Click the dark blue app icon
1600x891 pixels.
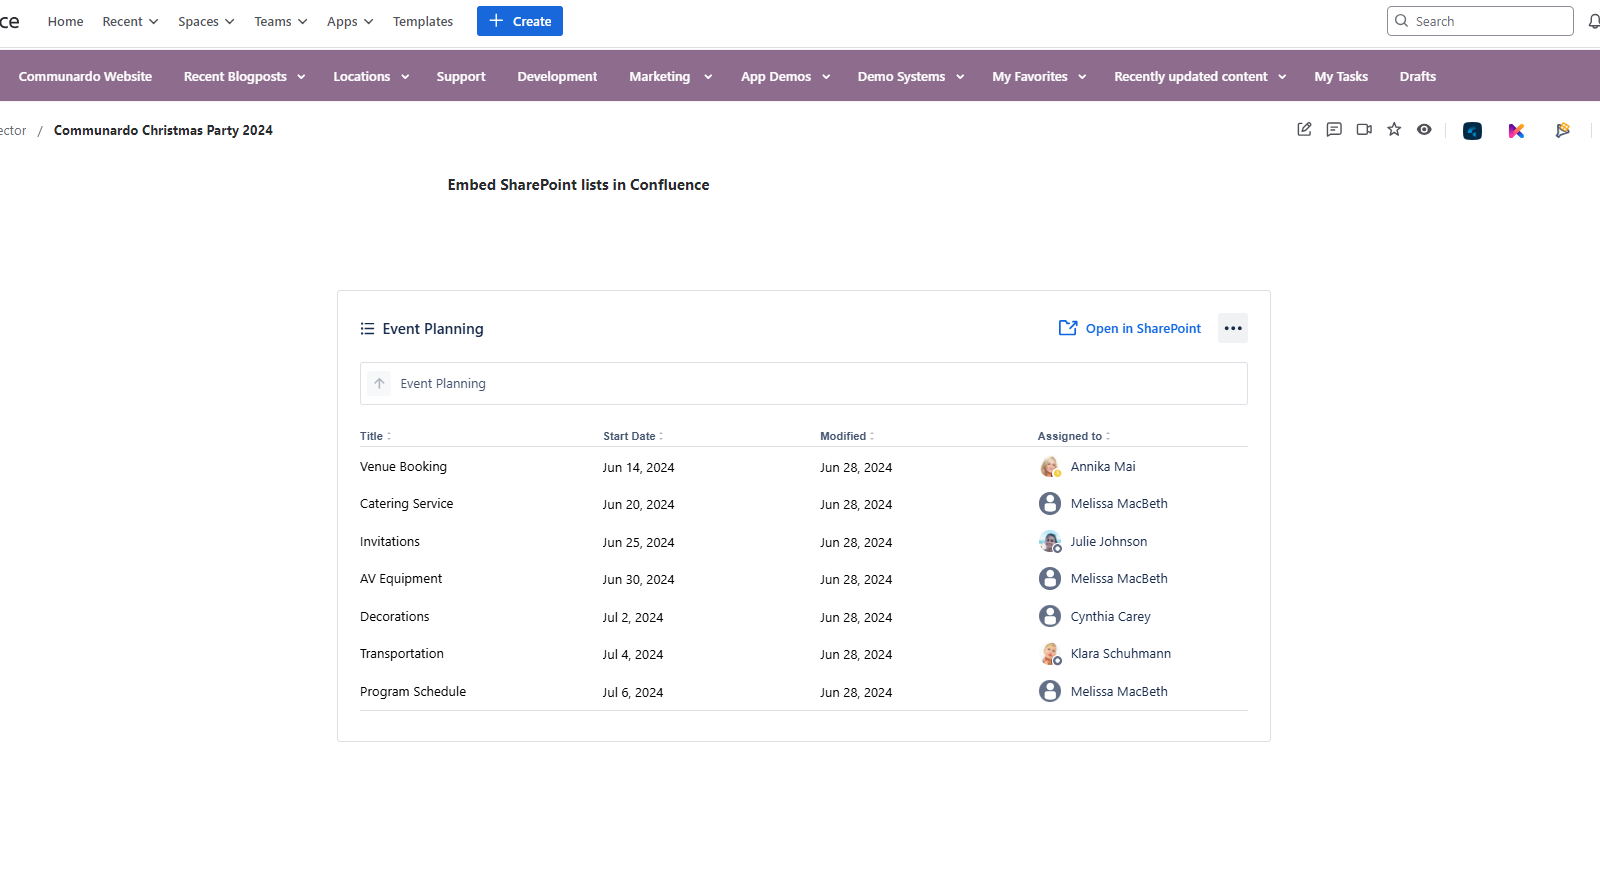(x=1472, y=130)
